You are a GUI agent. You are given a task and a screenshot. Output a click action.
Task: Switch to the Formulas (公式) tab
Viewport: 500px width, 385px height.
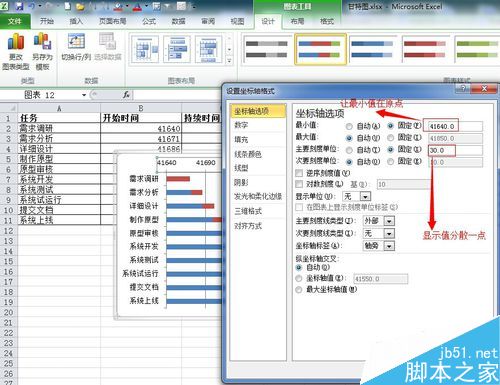149,21
